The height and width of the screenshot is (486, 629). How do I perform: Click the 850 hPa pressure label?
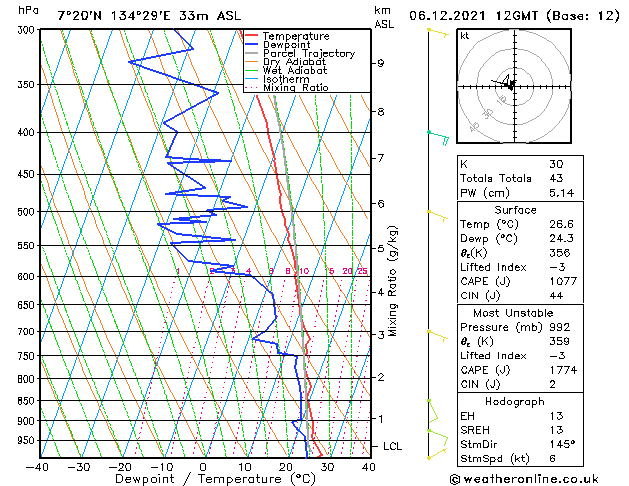pyautogui.click(x=26, y=401)
